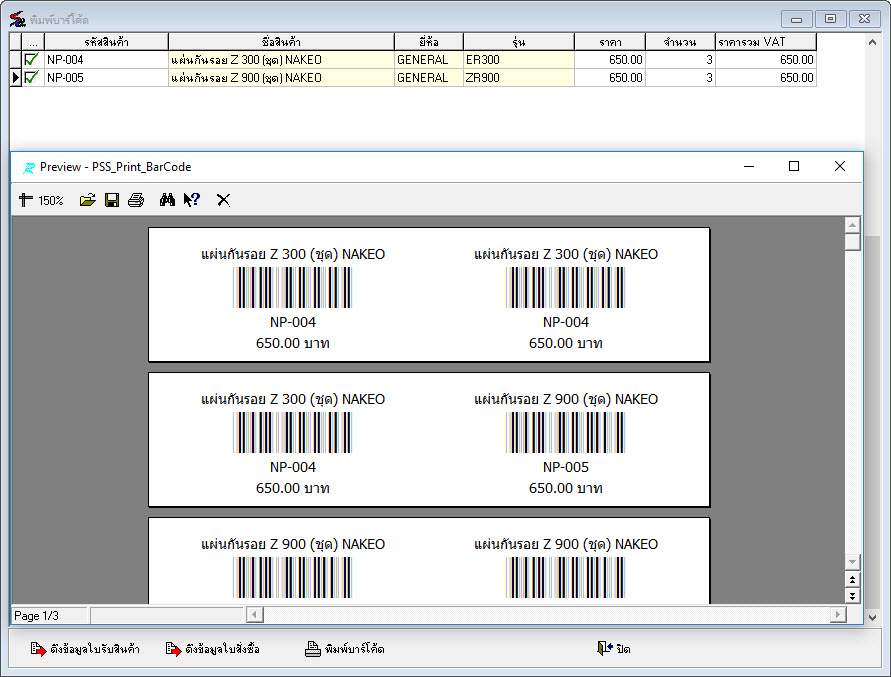Click the What's This help pointer icon
Viewport: 891px width, 677px height.
coord(191,200)
